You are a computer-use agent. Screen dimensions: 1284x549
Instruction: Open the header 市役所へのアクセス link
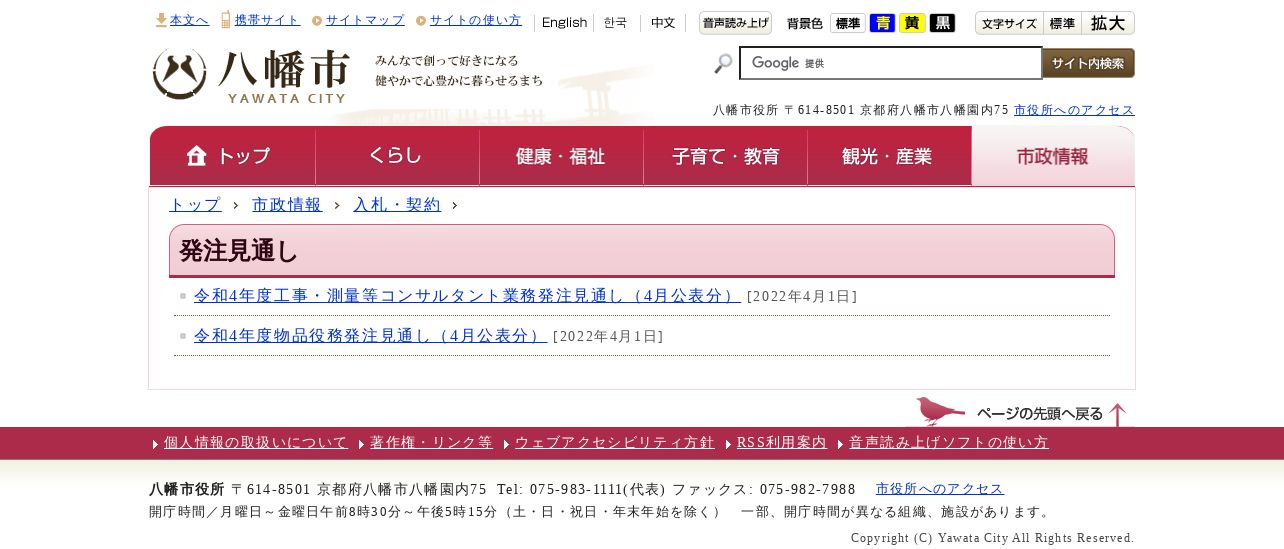1074,110
